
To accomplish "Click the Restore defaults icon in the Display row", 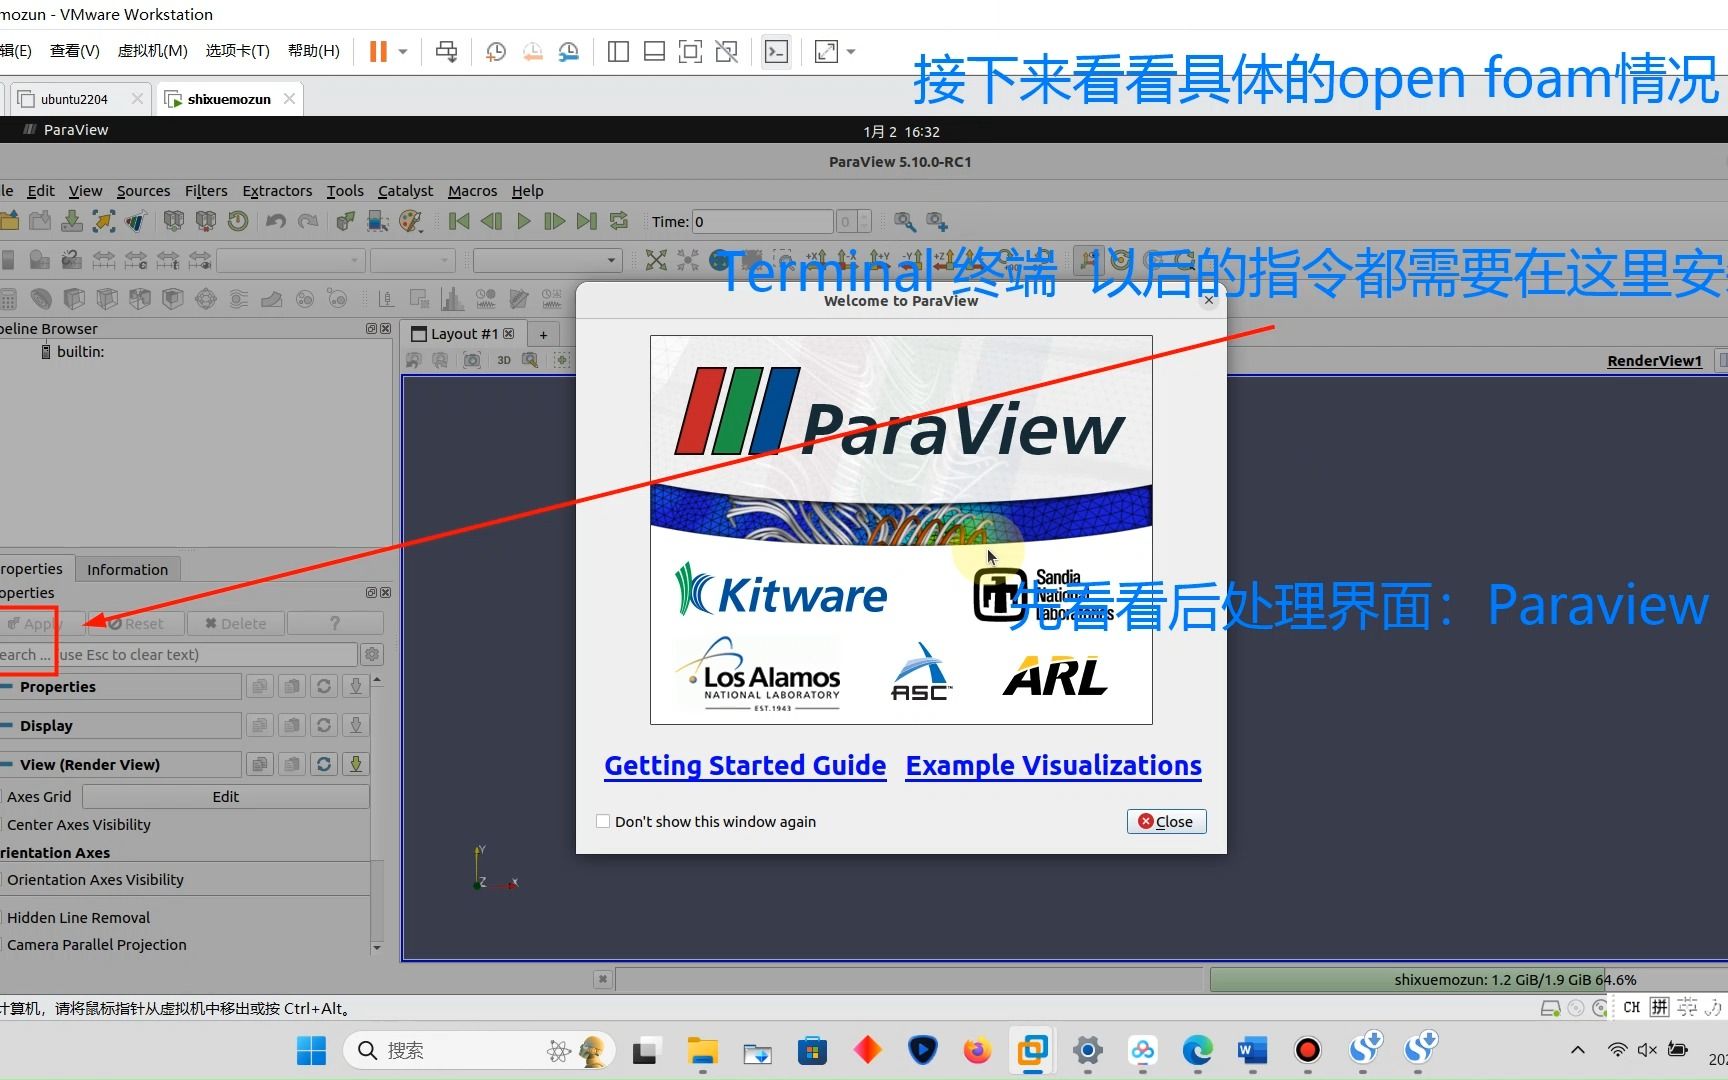I will pyautogui.click(x=324, y=725).
